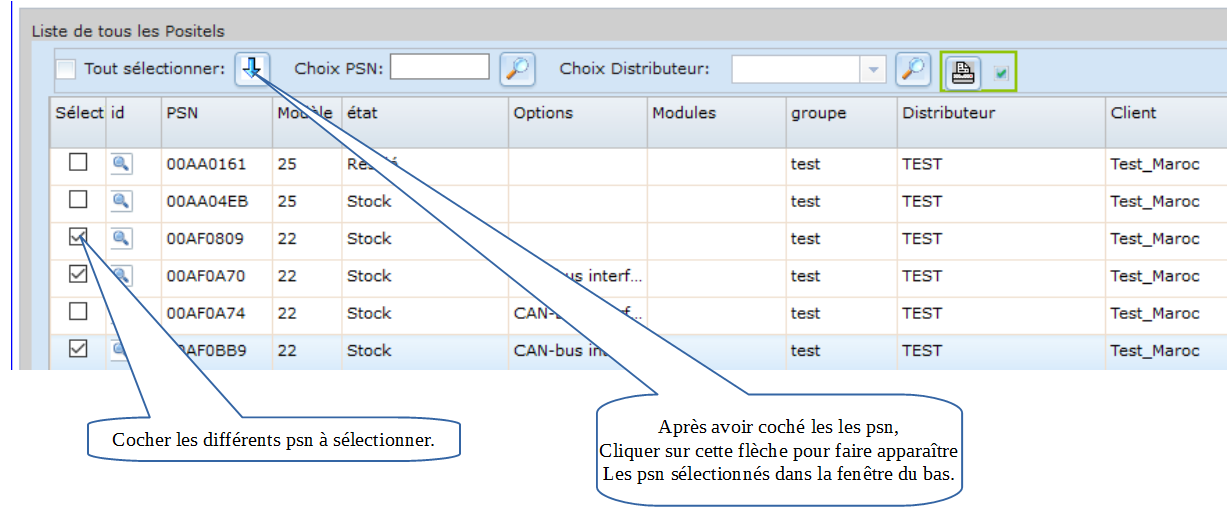
Task: Check the row for PSN 00AA0161
Action: [x=78, y=163]
